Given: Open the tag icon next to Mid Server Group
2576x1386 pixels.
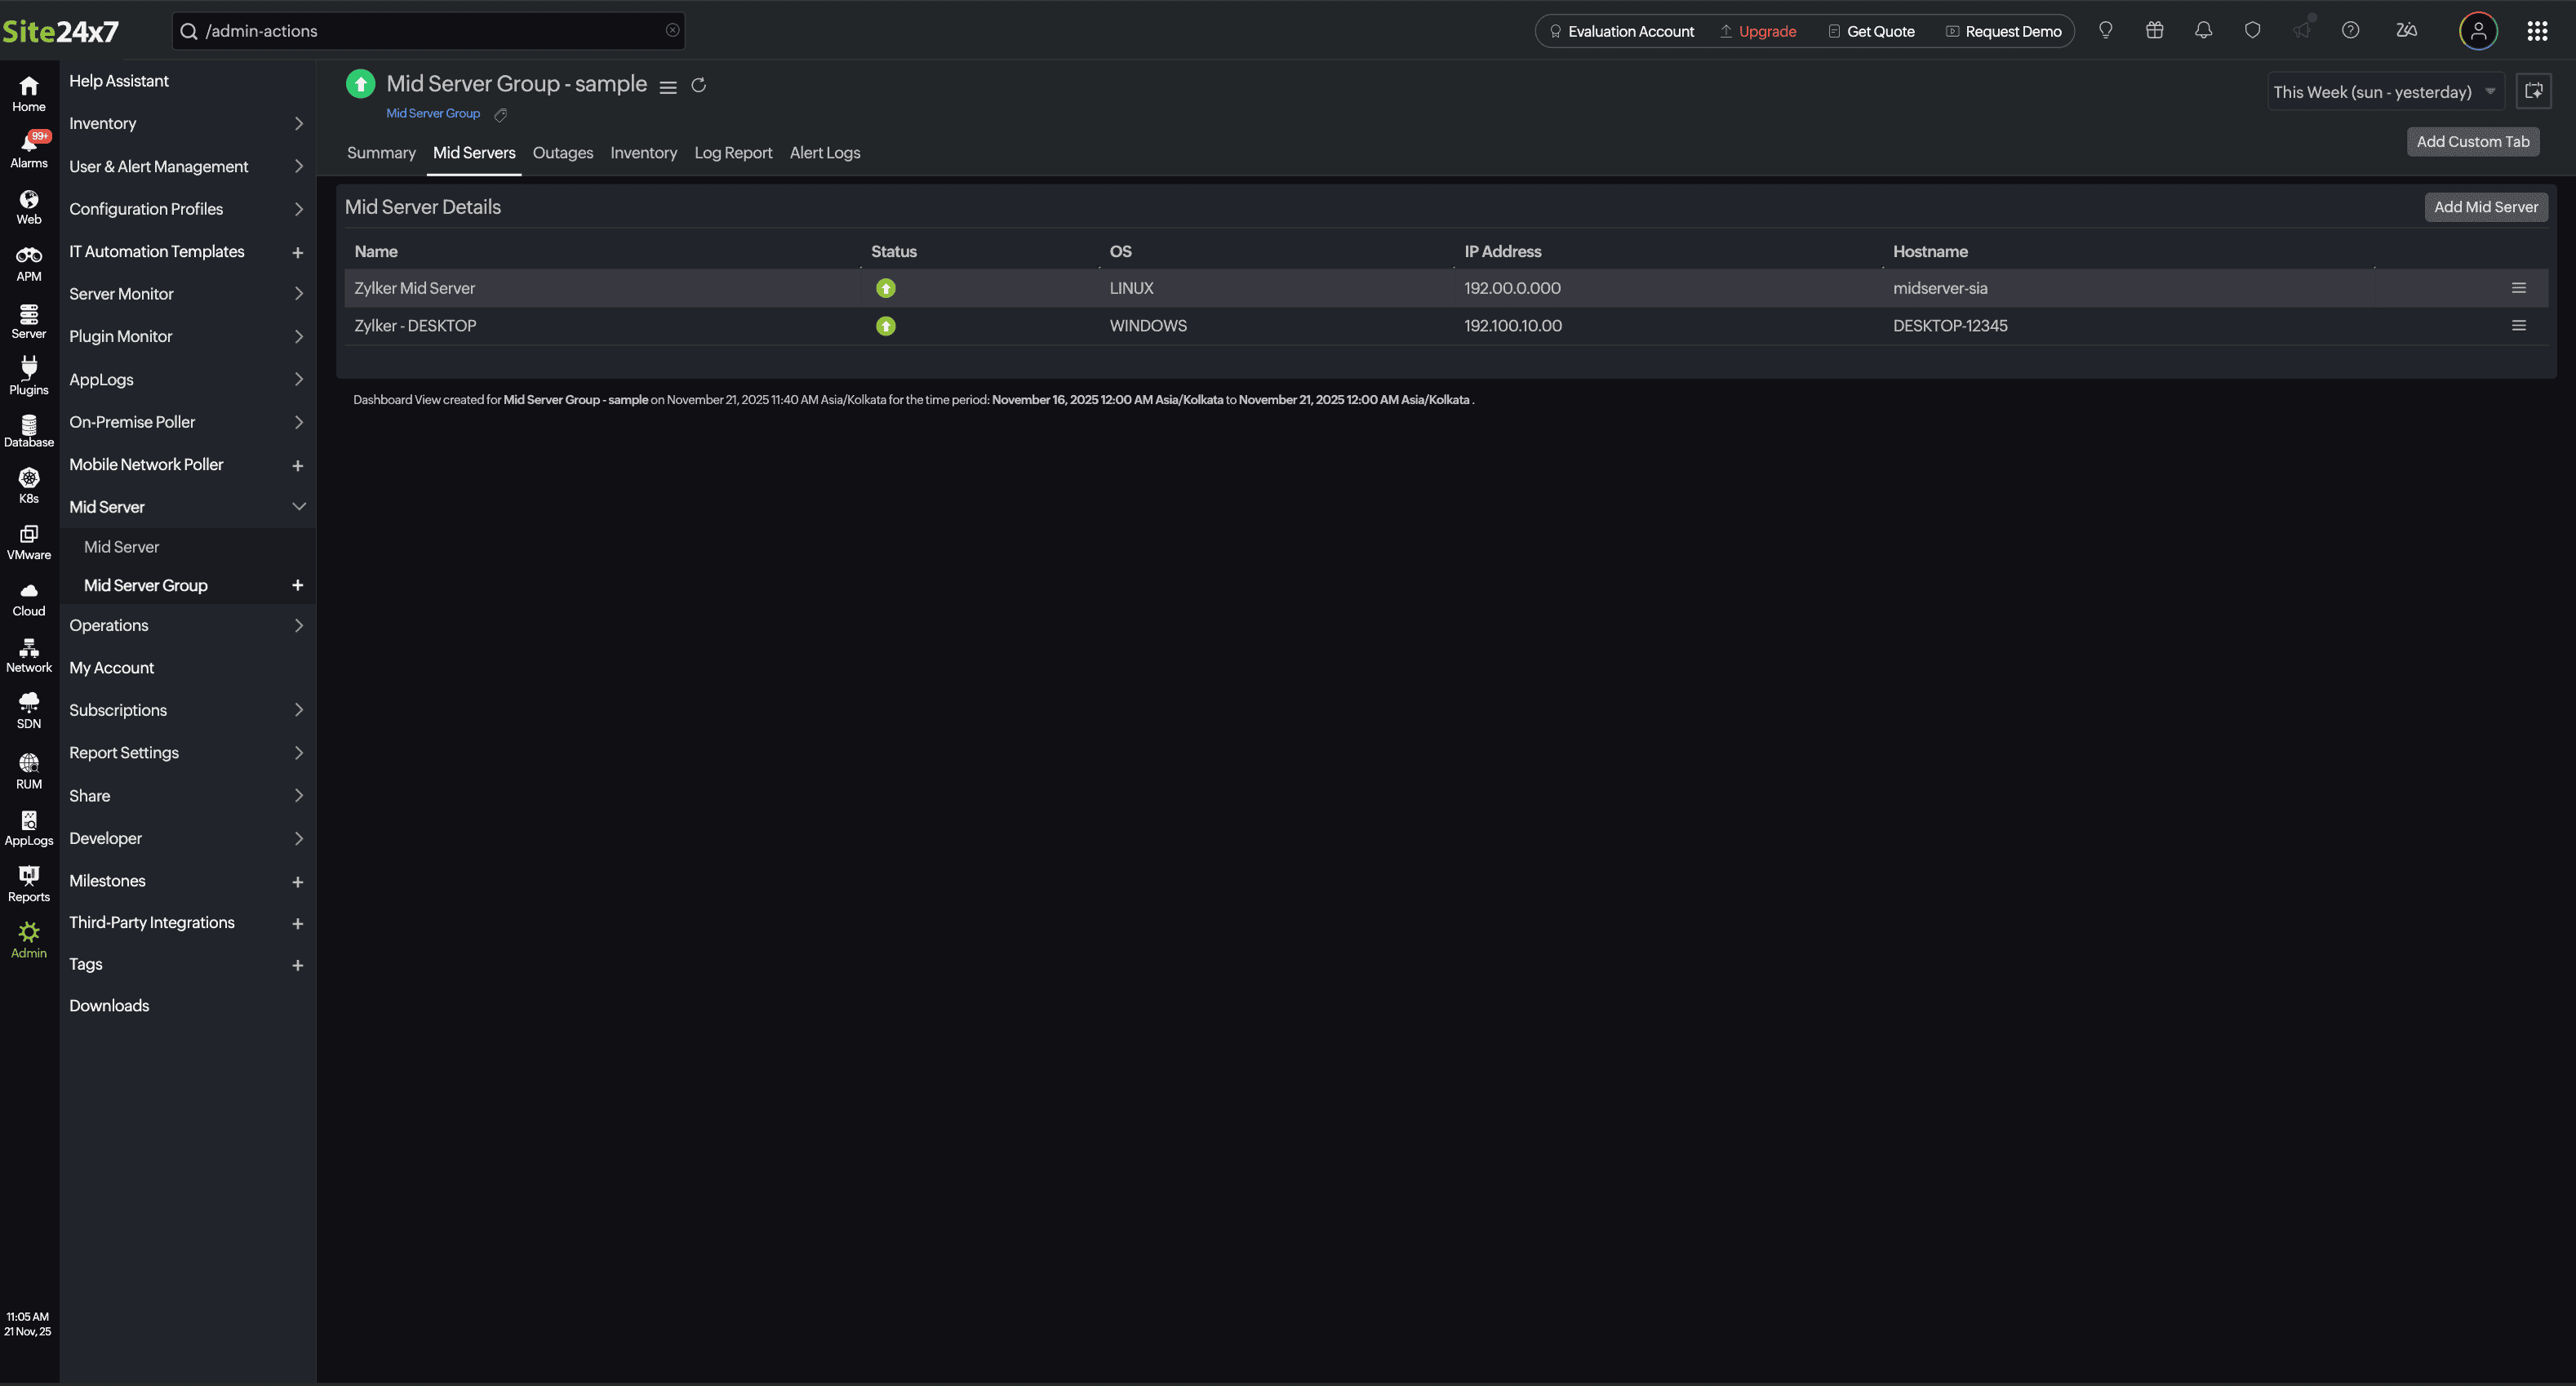Looking at the screenshot, I should click(500, 114).
